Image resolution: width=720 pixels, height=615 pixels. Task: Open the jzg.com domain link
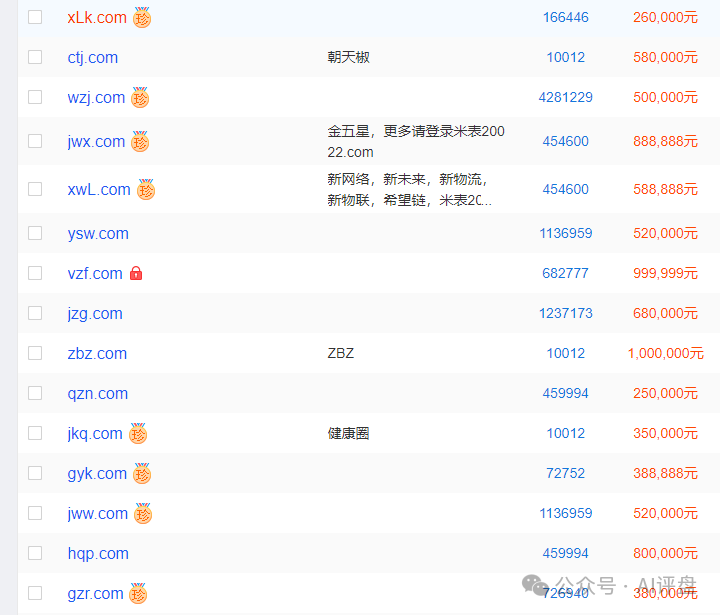pos(95,313)
